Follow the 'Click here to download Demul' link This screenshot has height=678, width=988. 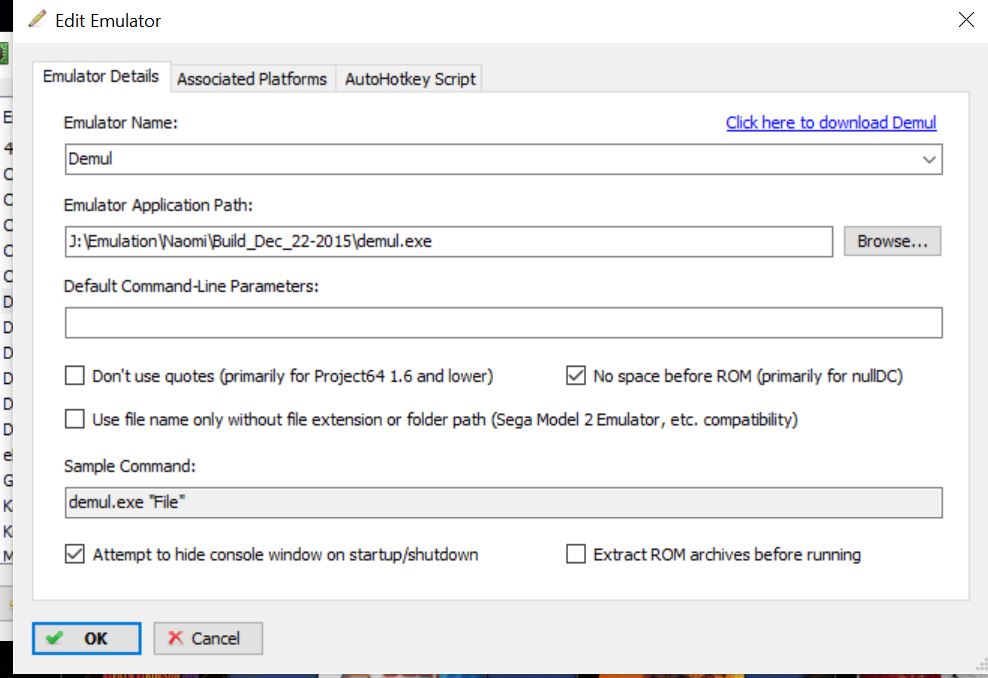point(830,122)
